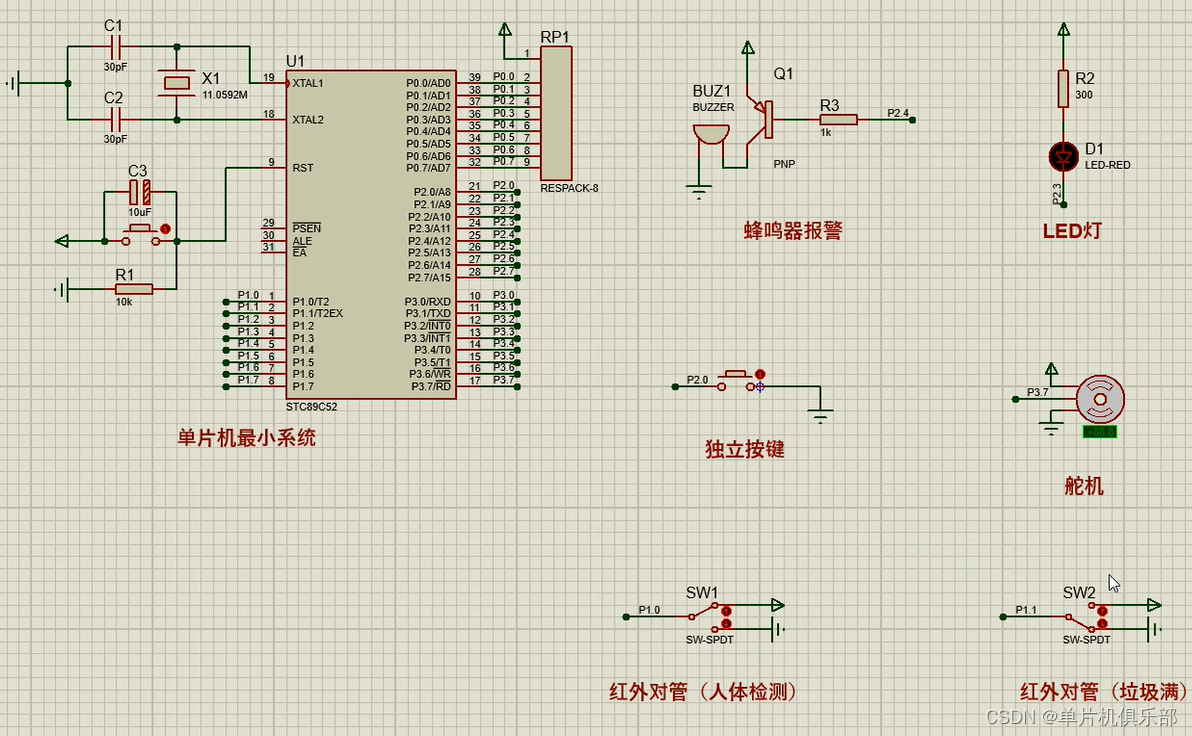Click the P3.7/RD pin label on U1
1192x736 pixels.
[431, 386]
